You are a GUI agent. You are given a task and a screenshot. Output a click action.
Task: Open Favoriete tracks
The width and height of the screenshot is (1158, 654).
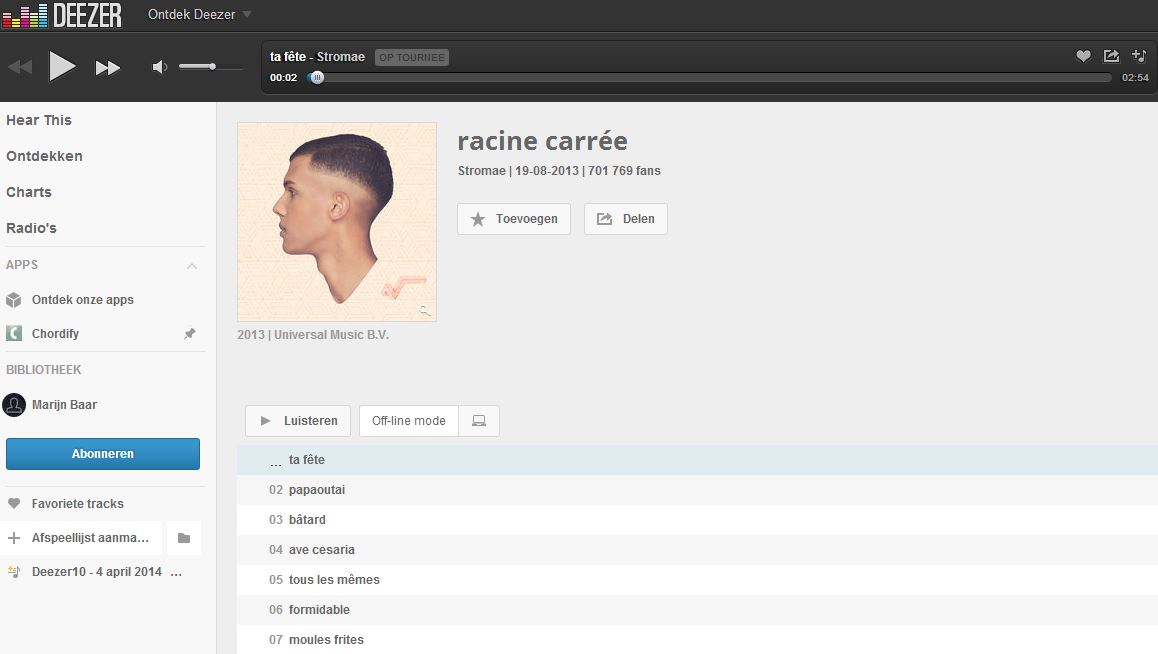[x=78, y=503]
